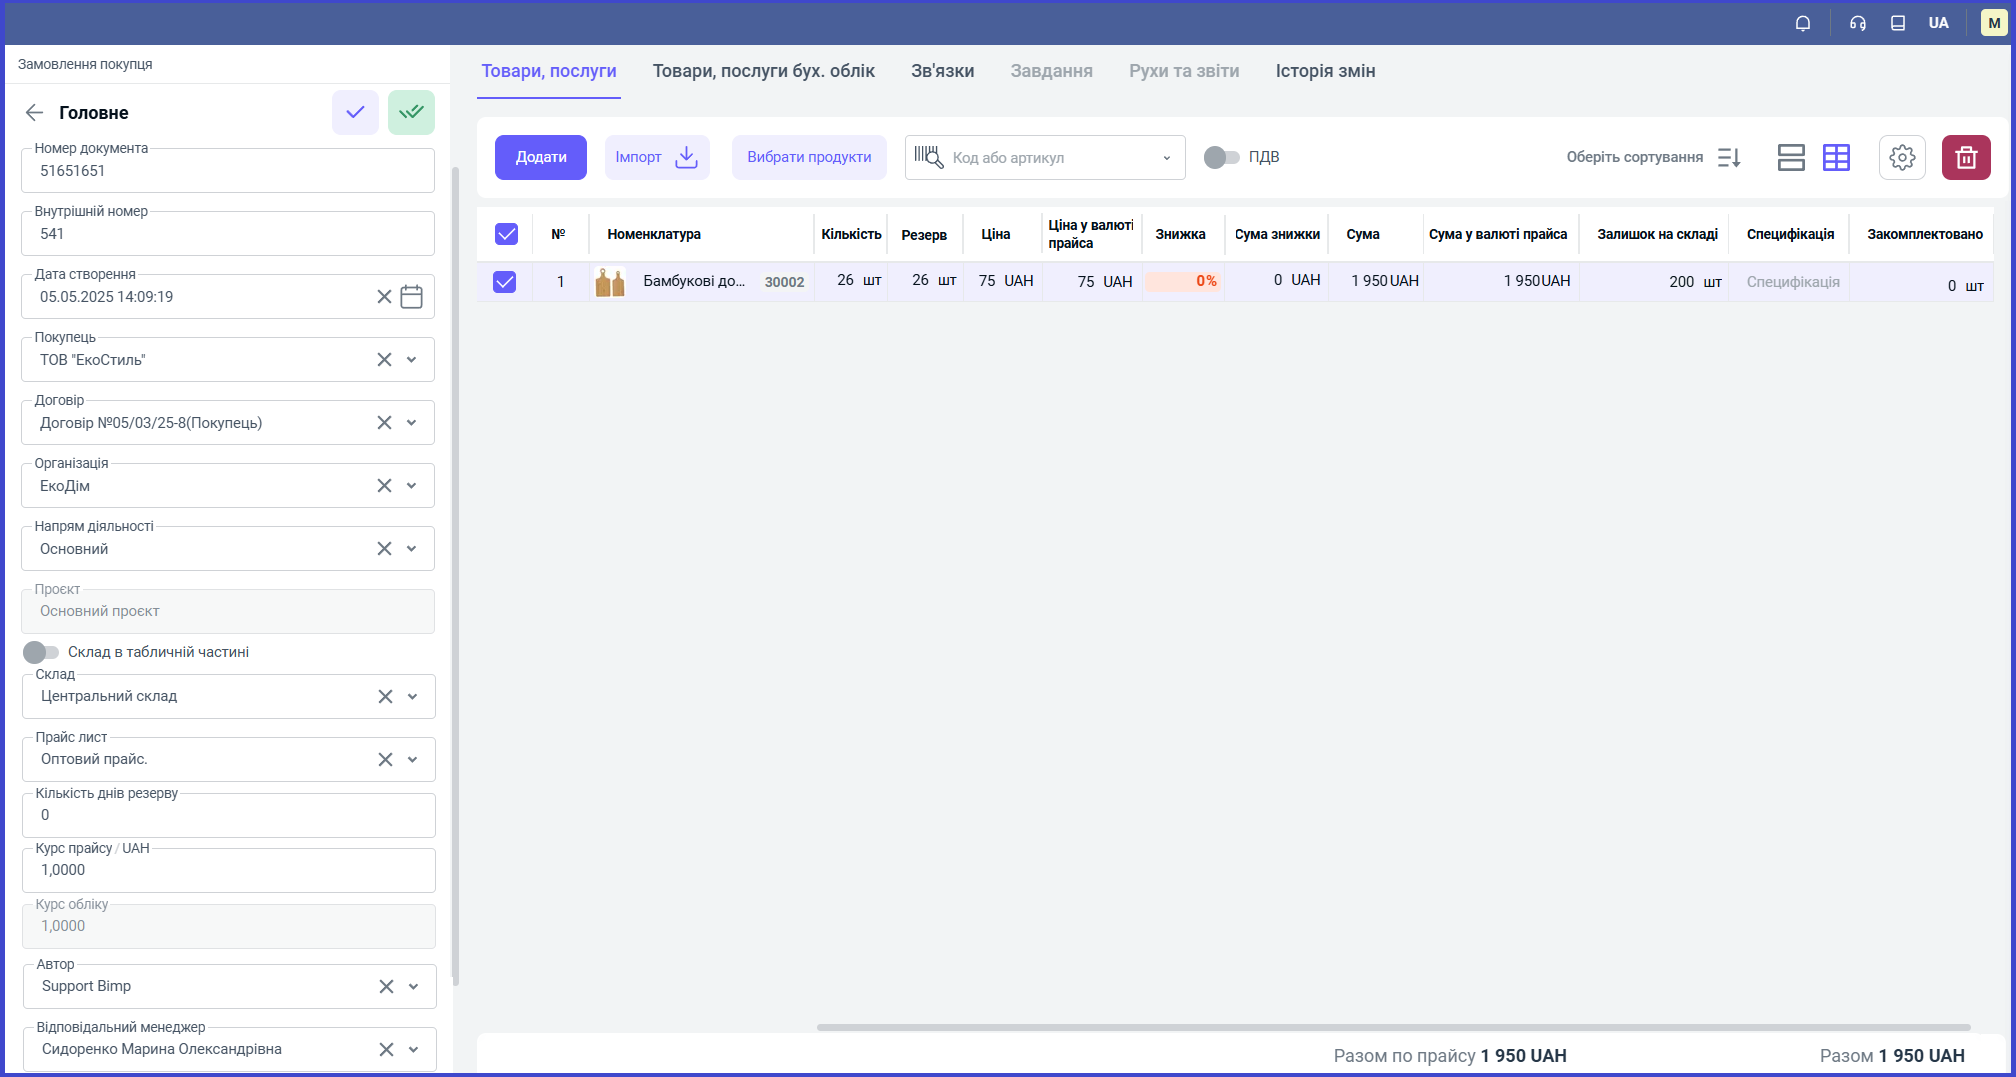
Task: Click 0% discount cell in row 1
Action: pyautogui.click(x=1183, y=282)
